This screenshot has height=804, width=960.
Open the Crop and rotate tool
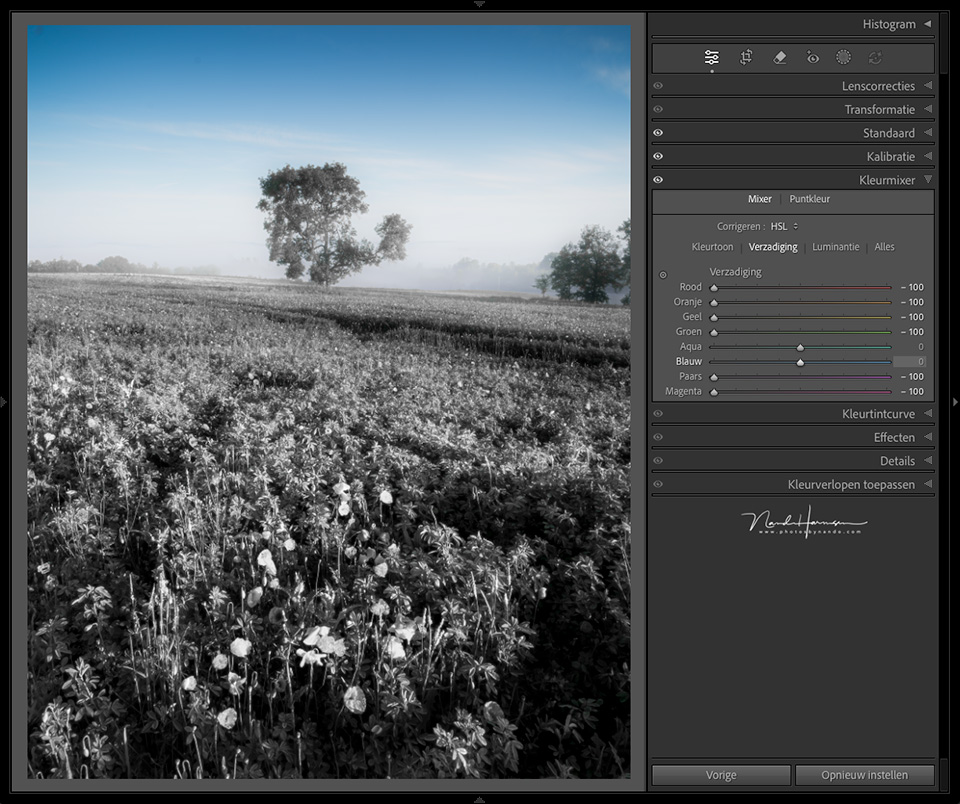(x=746, y=58)
